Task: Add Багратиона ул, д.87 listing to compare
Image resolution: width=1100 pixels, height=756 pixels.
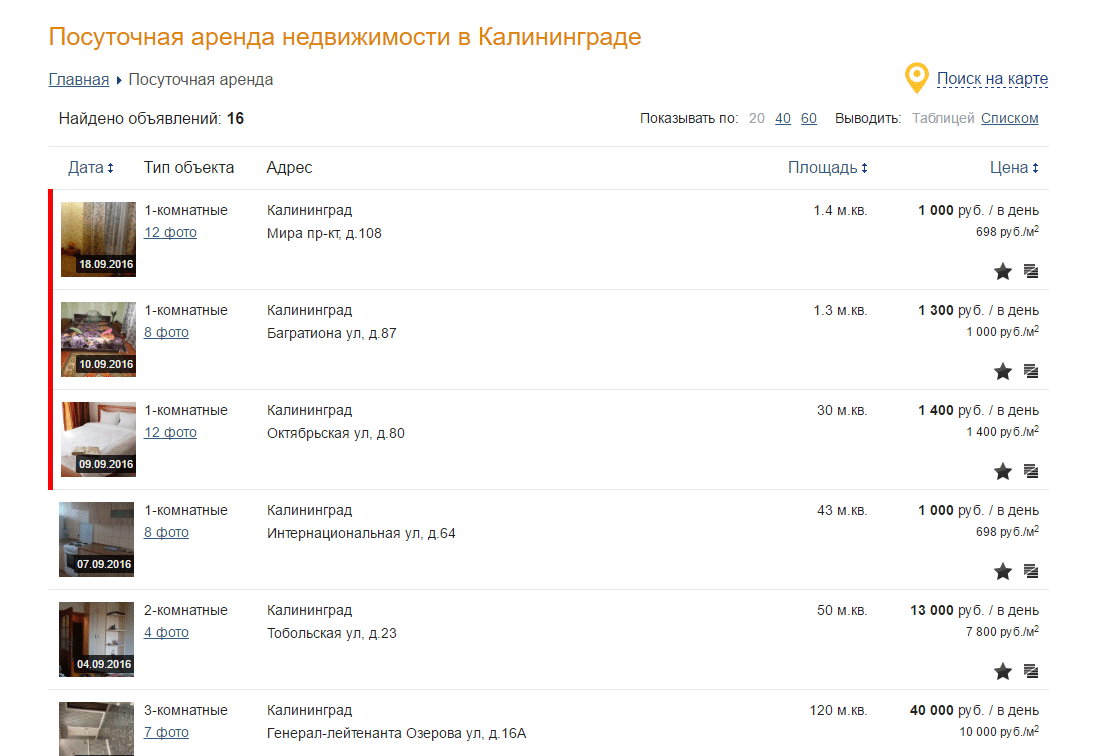Action: (1031, 371)
